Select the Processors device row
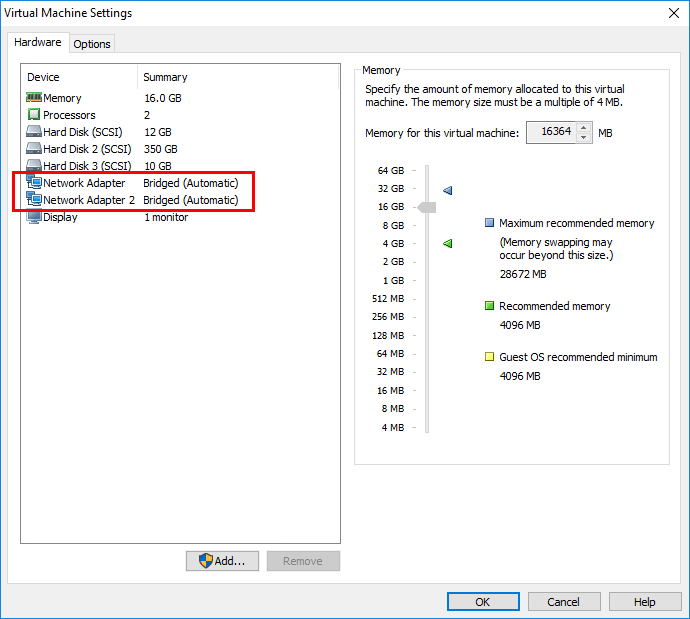Viewport: 690px width, 619px height. (x=180, y=115)
